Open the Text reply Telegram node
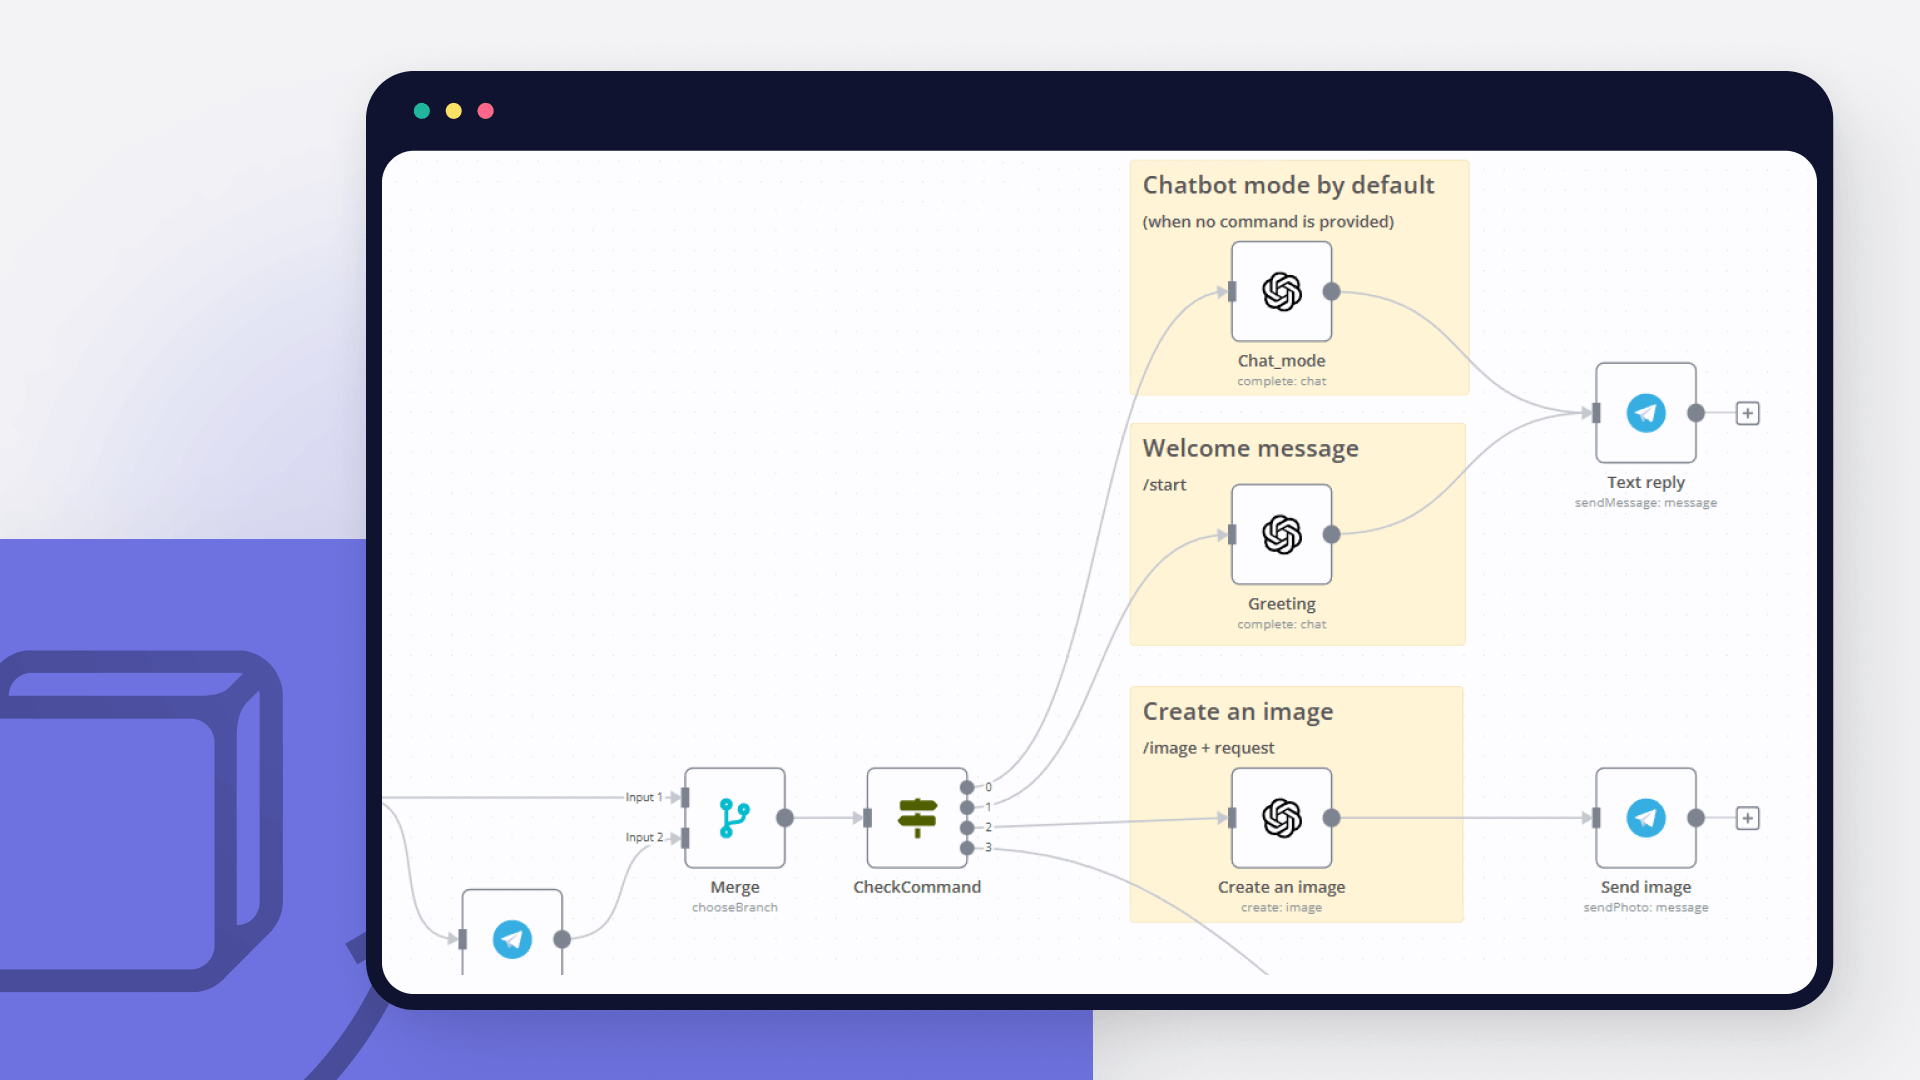The width and height of the screenshot is (1920, 1080). coord(1645,413)
